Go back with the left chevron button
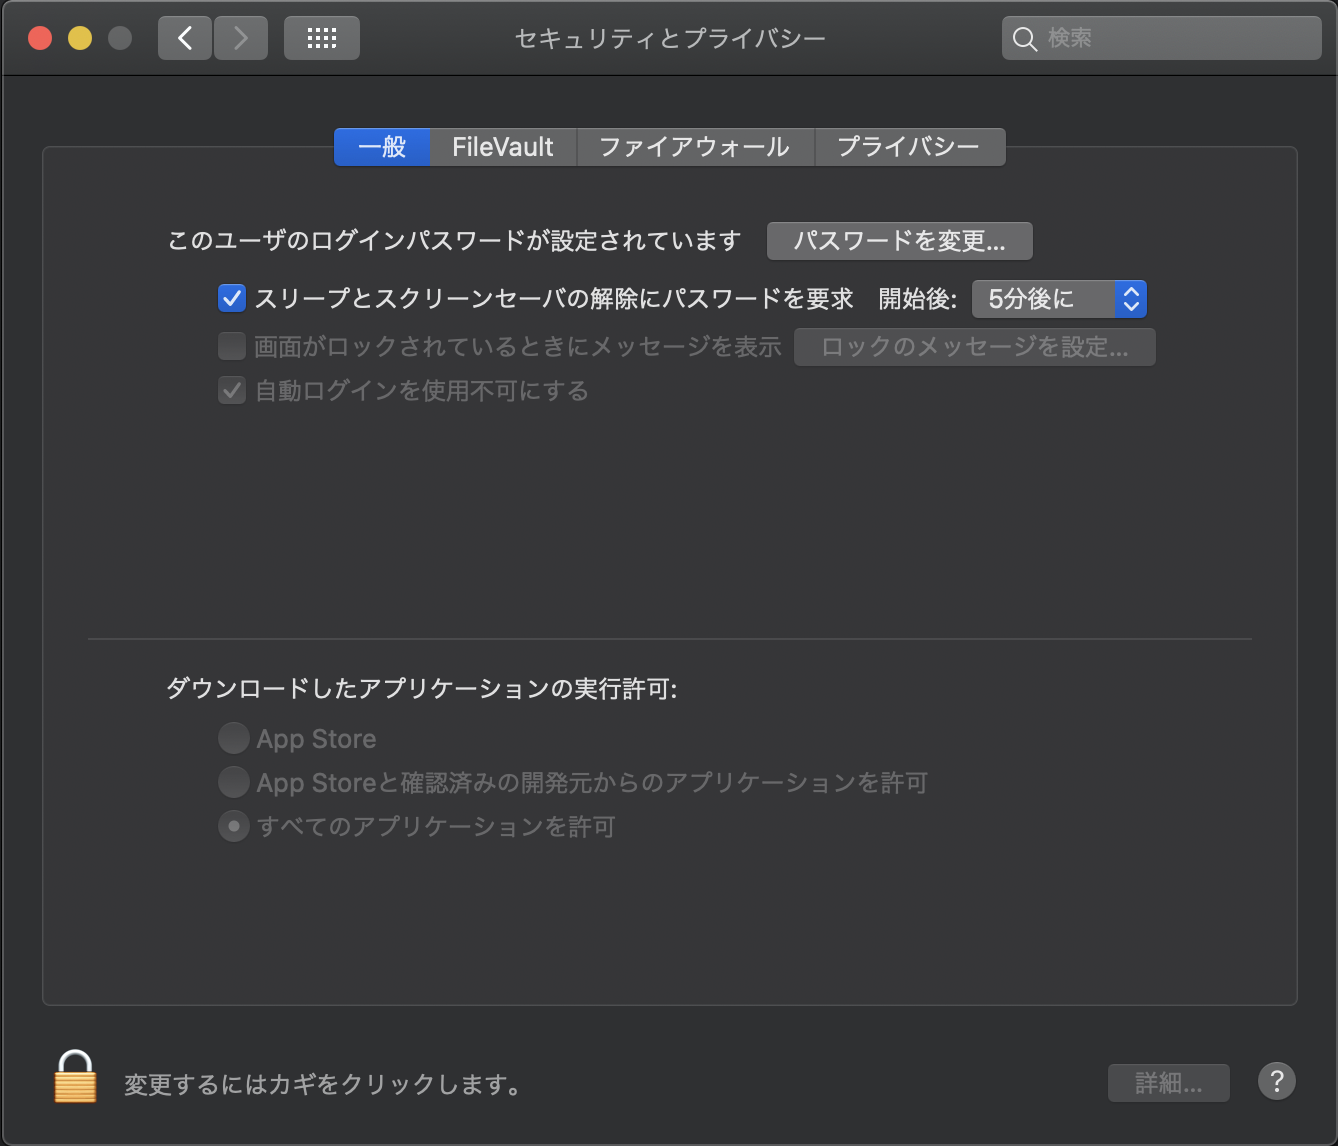 pyautogui.click(x=185, y=38)
